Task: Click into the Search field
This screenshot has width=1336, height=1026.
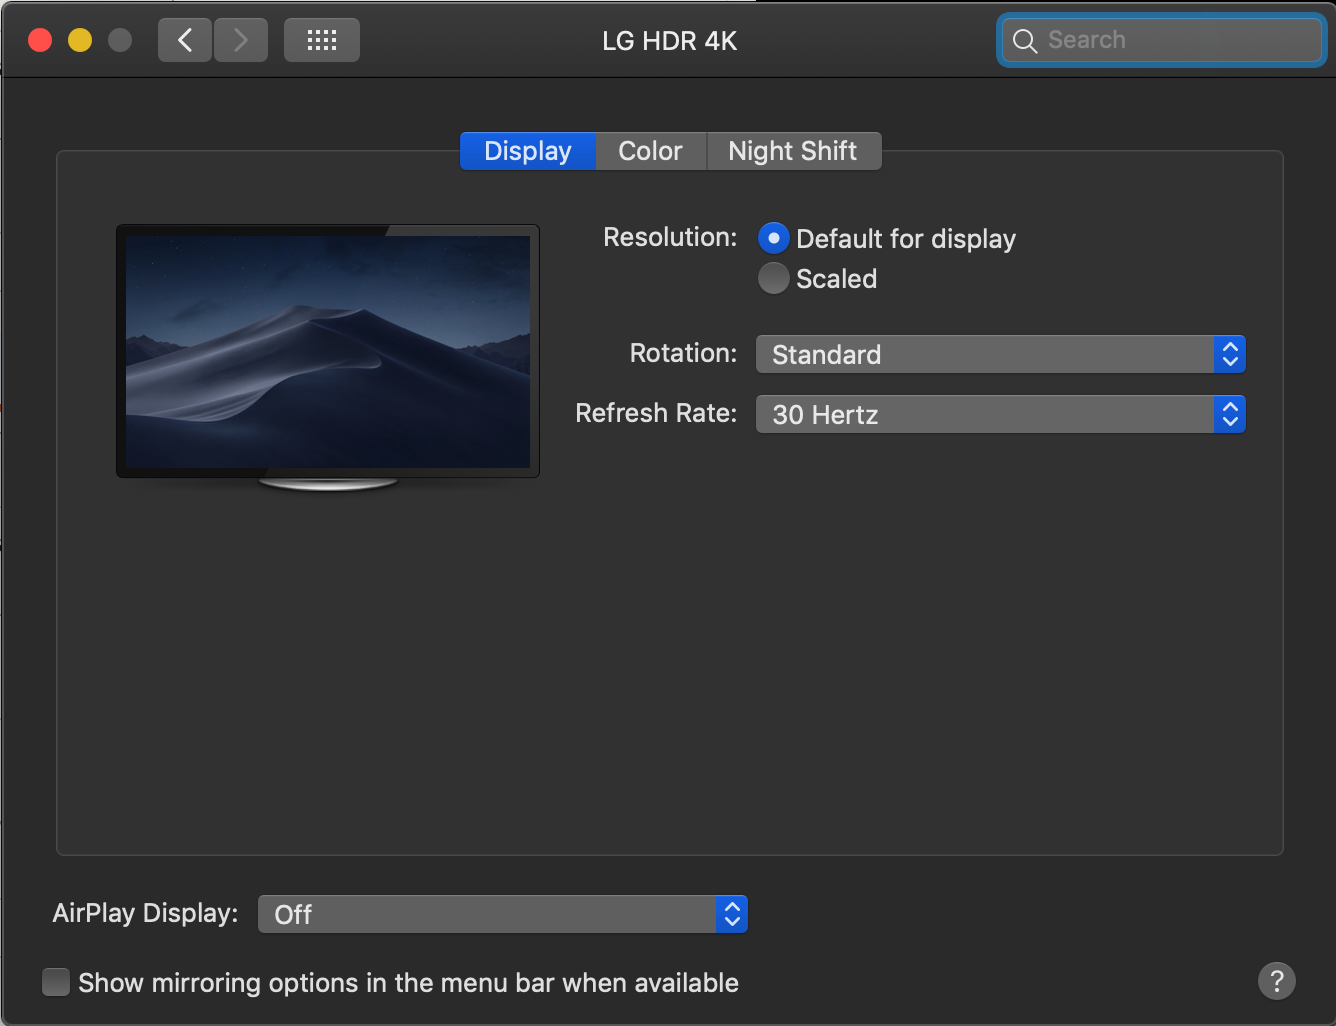Action: pyautogui.click(x=1162, y=40)
